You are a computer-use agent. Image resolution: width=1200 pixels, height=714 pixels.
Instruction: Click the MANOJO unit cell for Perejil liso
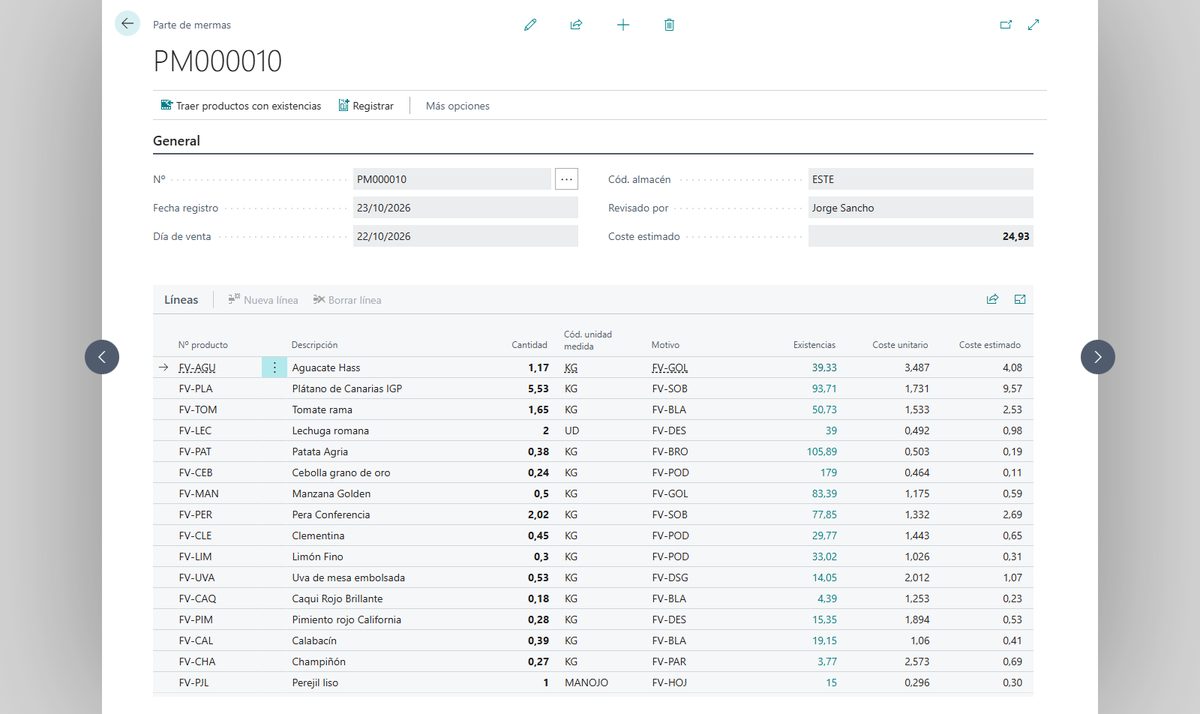[x=586, y=683]
